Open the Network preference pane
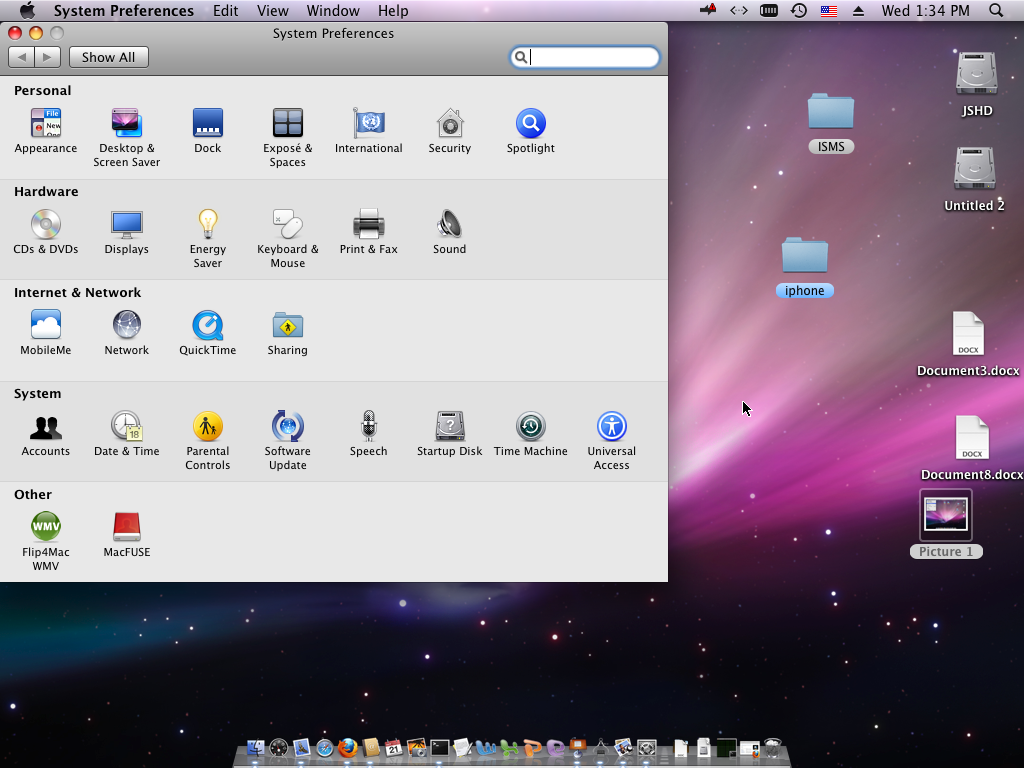1024x768 pixels. point(126,333)
